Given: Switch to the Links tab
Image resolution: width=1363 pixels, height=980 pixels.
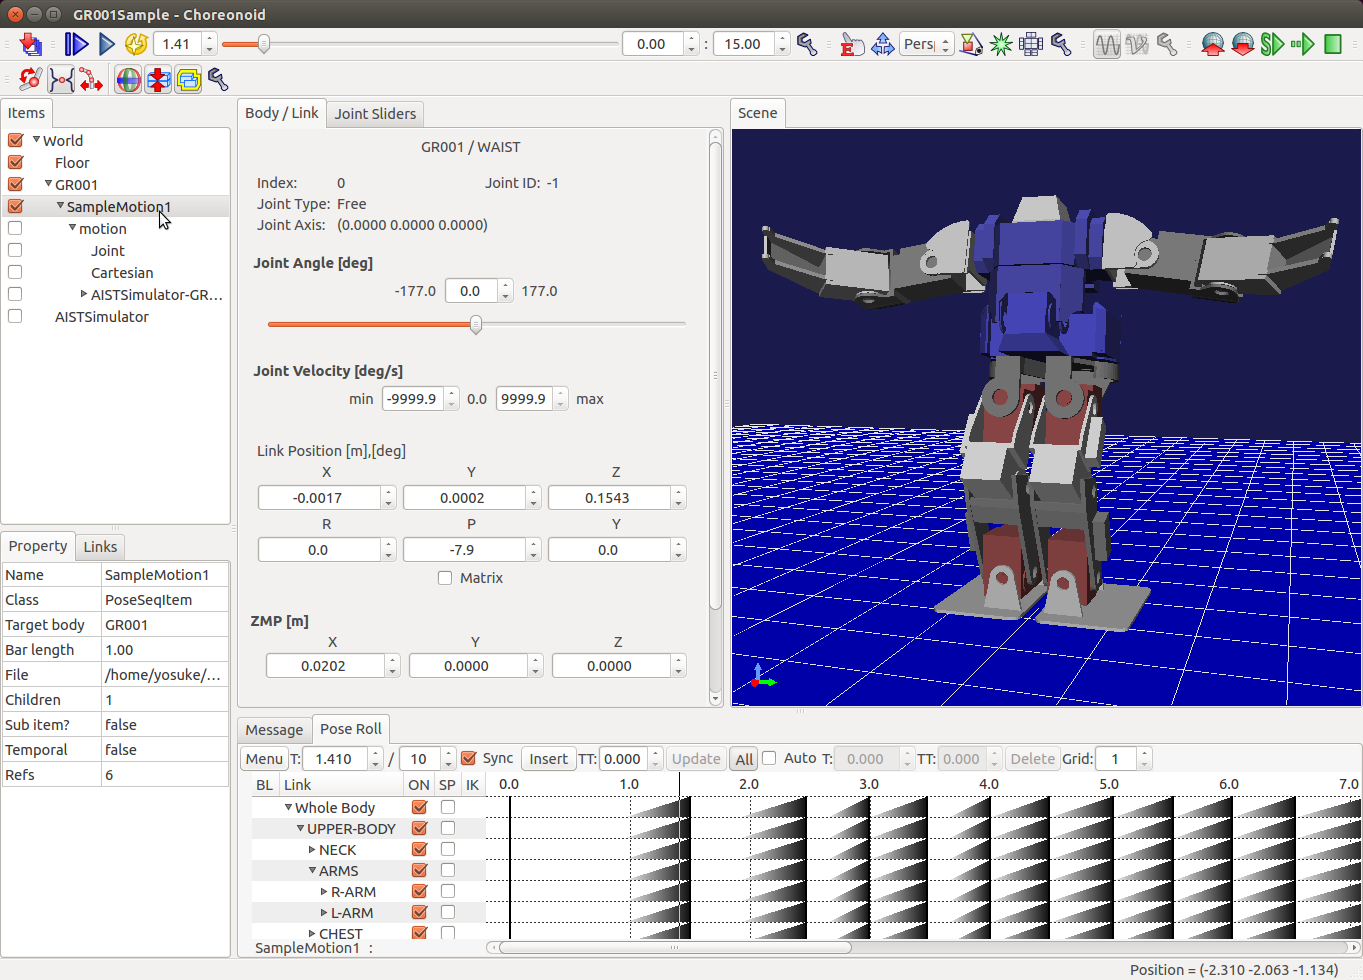Looking at the screenshot, I should tap(100, 547).
